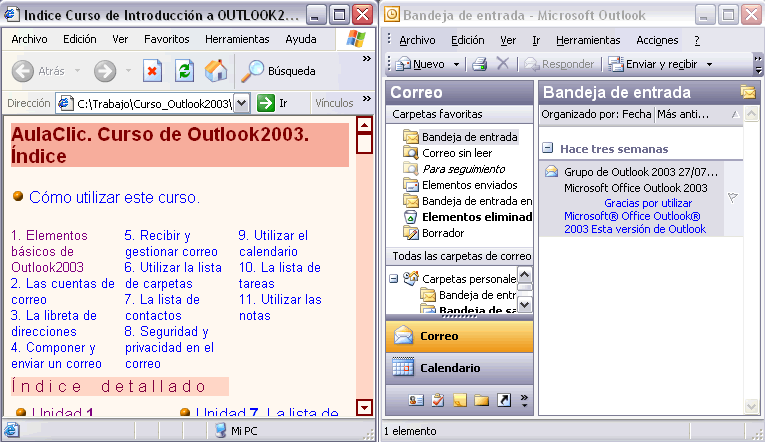Open Contacts icon in navigation pane
The image size is (765, 442).
[x=417, y=401]
